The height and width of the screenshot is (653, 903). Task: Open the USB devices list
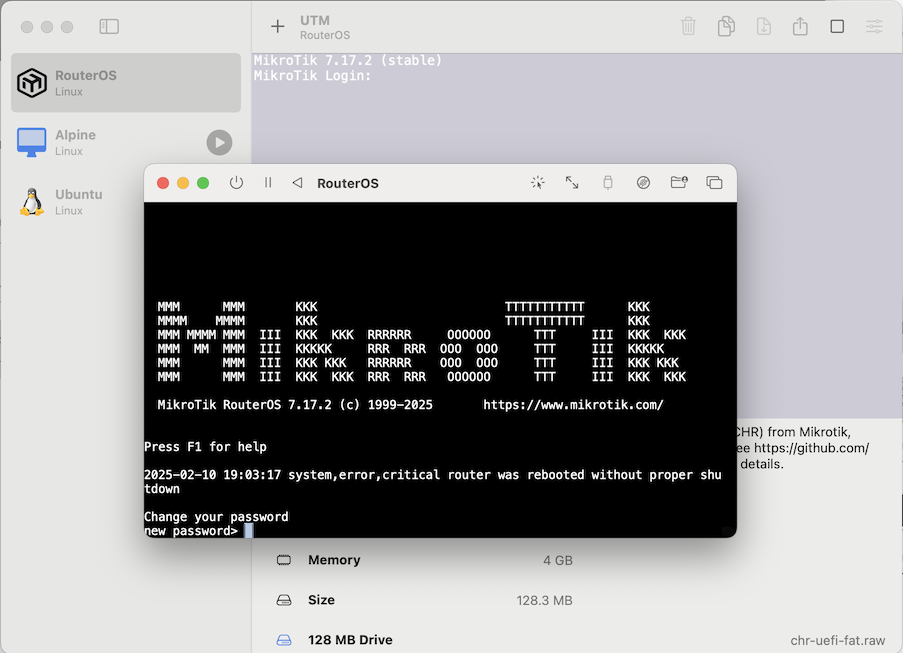point(607,183)
